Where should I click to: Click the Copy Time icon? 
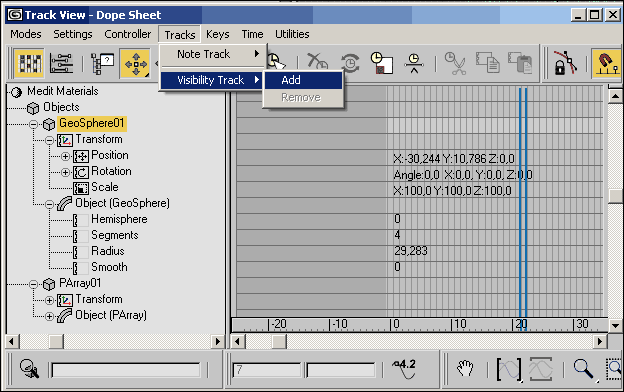click(488, 62)
